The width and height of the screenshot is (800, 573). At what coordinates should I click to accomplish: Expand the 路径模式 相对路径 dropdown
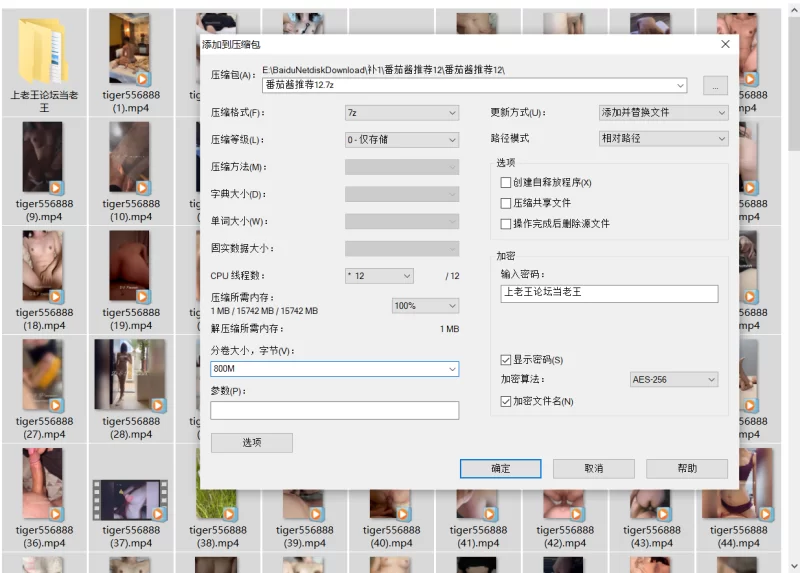point(663,138)
